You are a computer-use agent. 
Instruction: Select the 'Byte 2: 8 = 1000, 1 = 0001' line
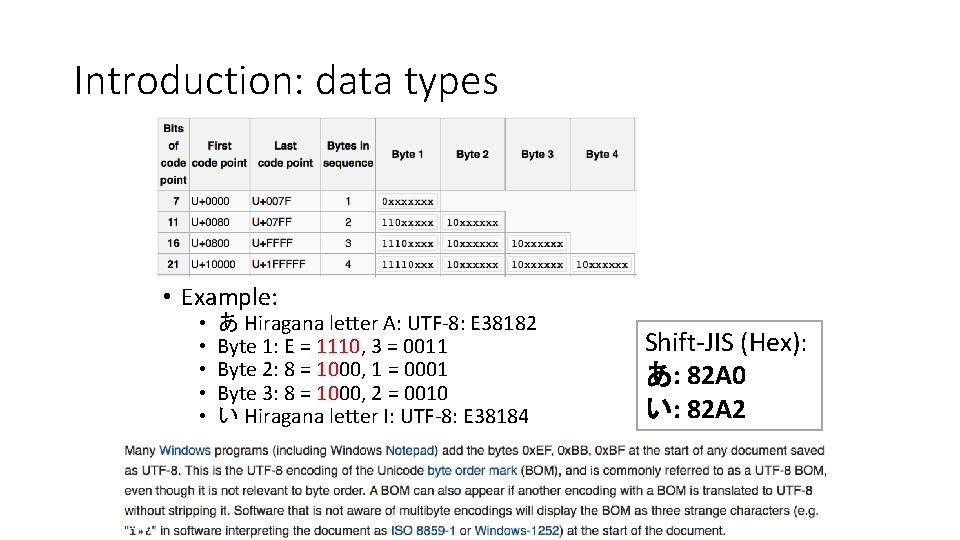[332, 370]
